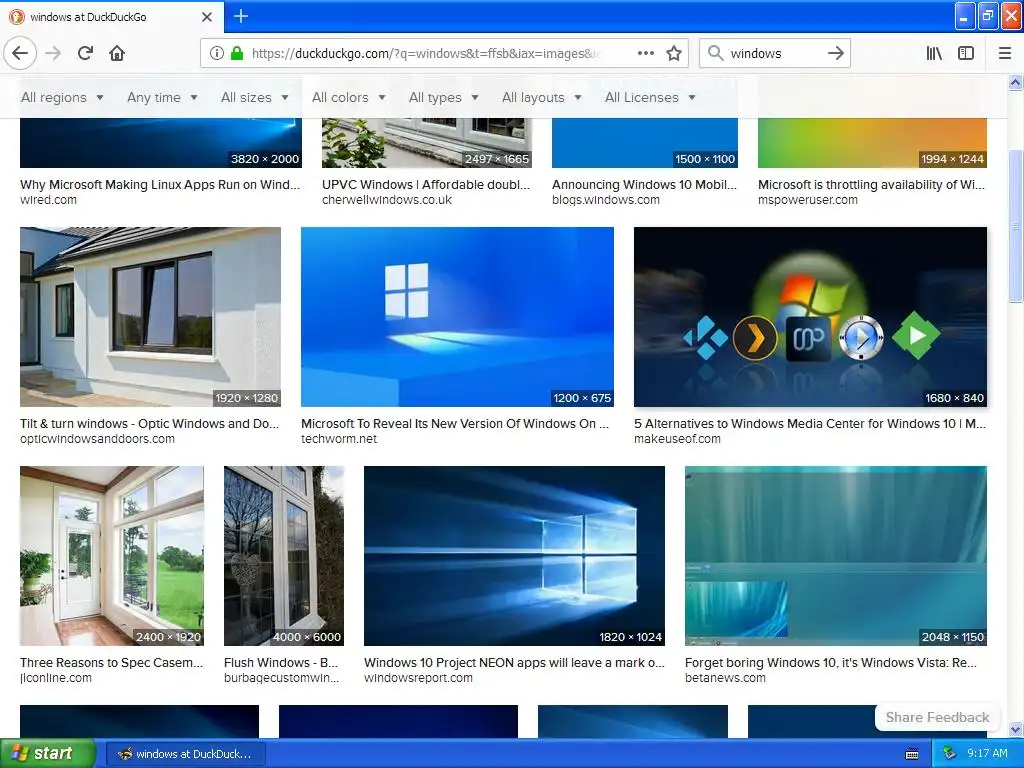Image resolution: width=1024 pixels, height=768 pixels.
Task: Go back to the previous page
Action: [x=20, y=54]
